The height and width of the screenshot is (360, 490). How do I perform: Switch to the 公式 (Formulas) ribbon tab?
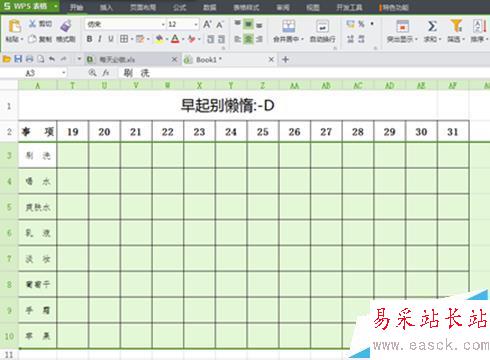pos(180,7)
